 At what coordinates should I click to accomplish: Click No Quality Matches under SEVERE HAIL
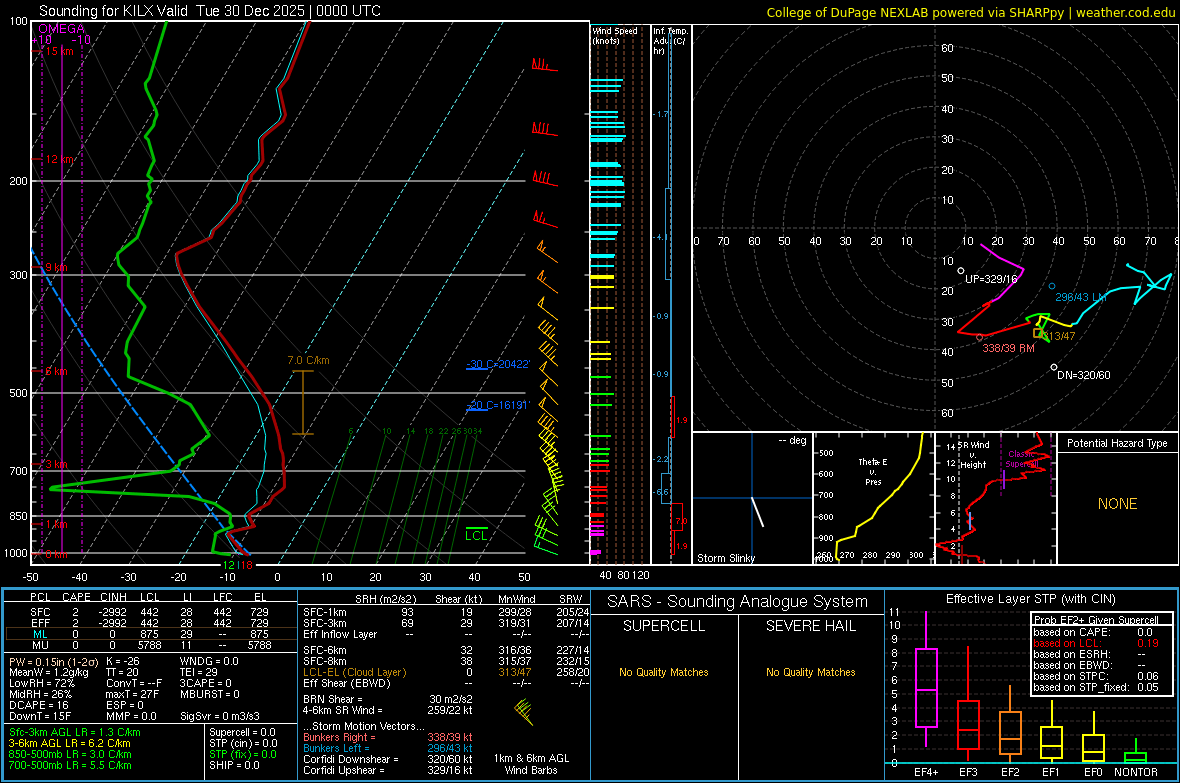pos(810,672)
